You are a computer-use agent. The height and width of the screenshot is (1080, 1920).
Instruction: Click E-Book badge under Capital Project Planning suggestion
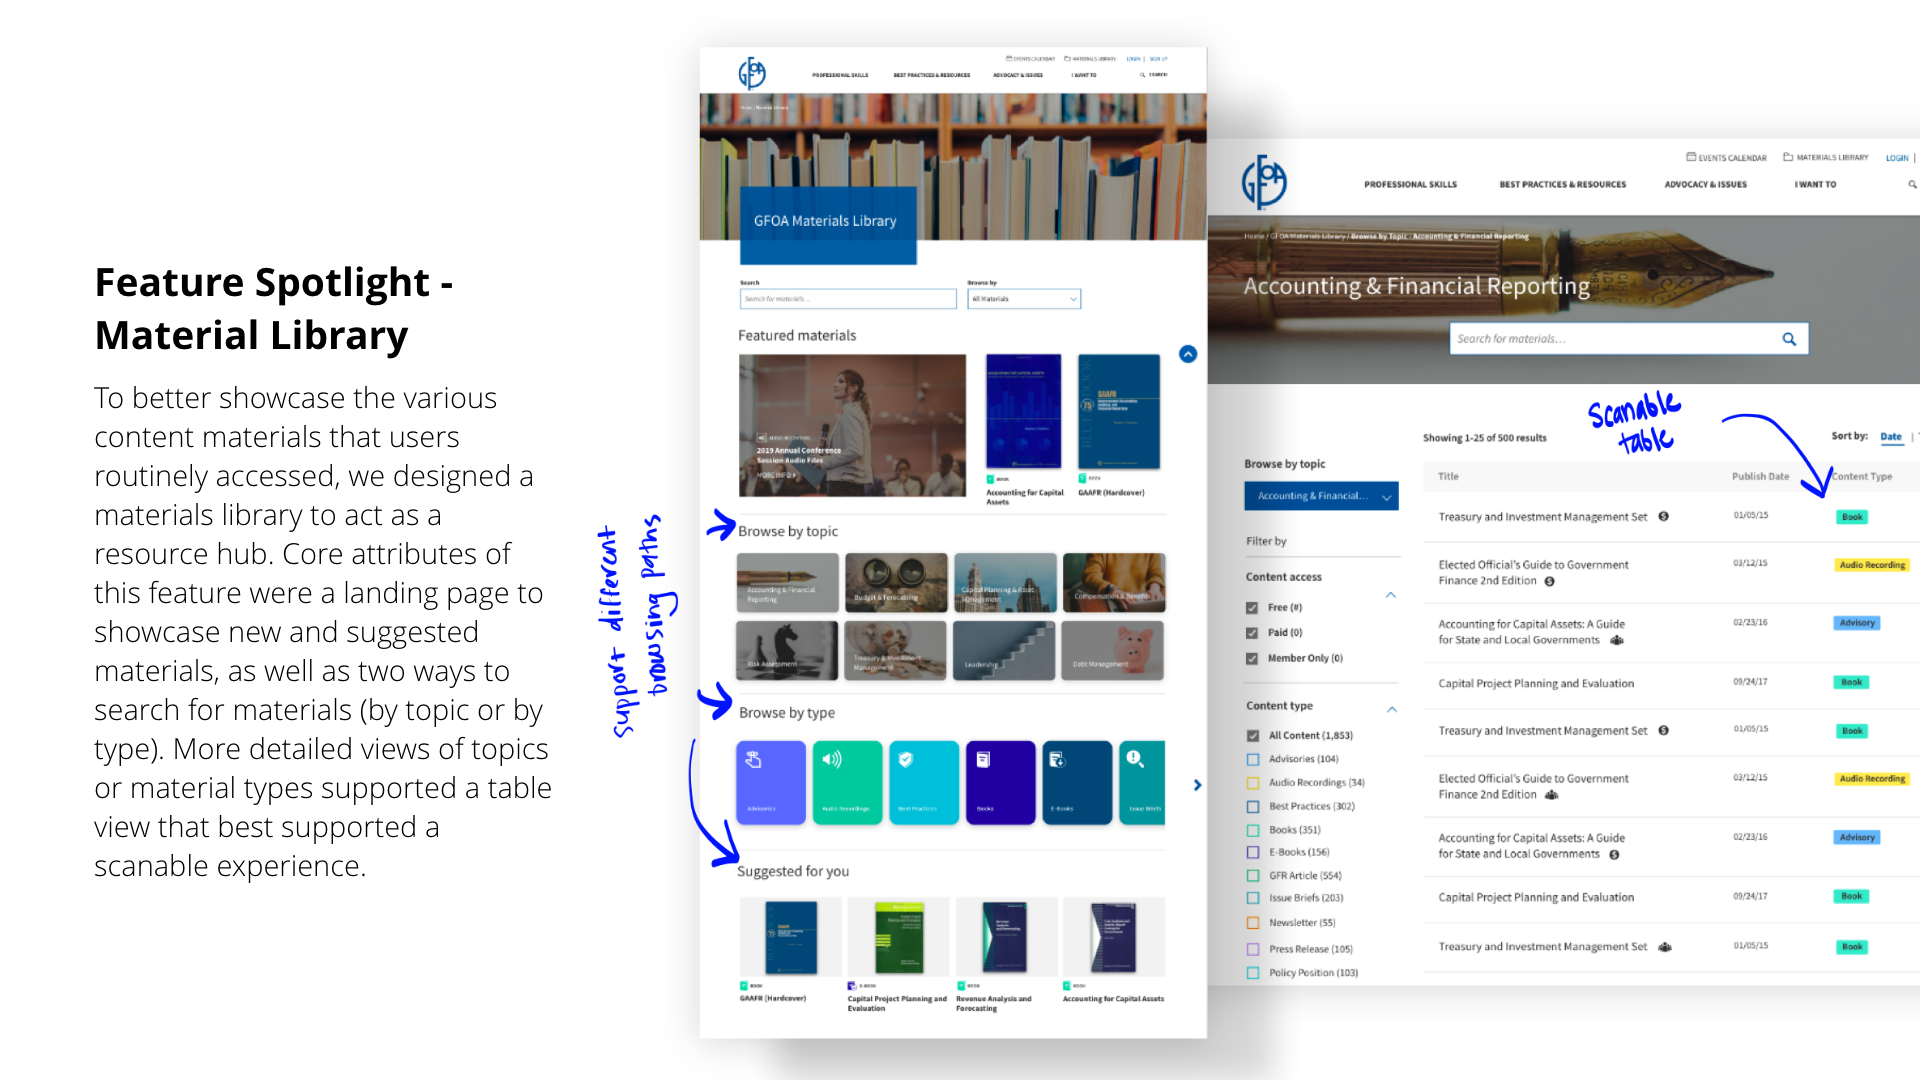pyautogui.click(x=852, y=985)
